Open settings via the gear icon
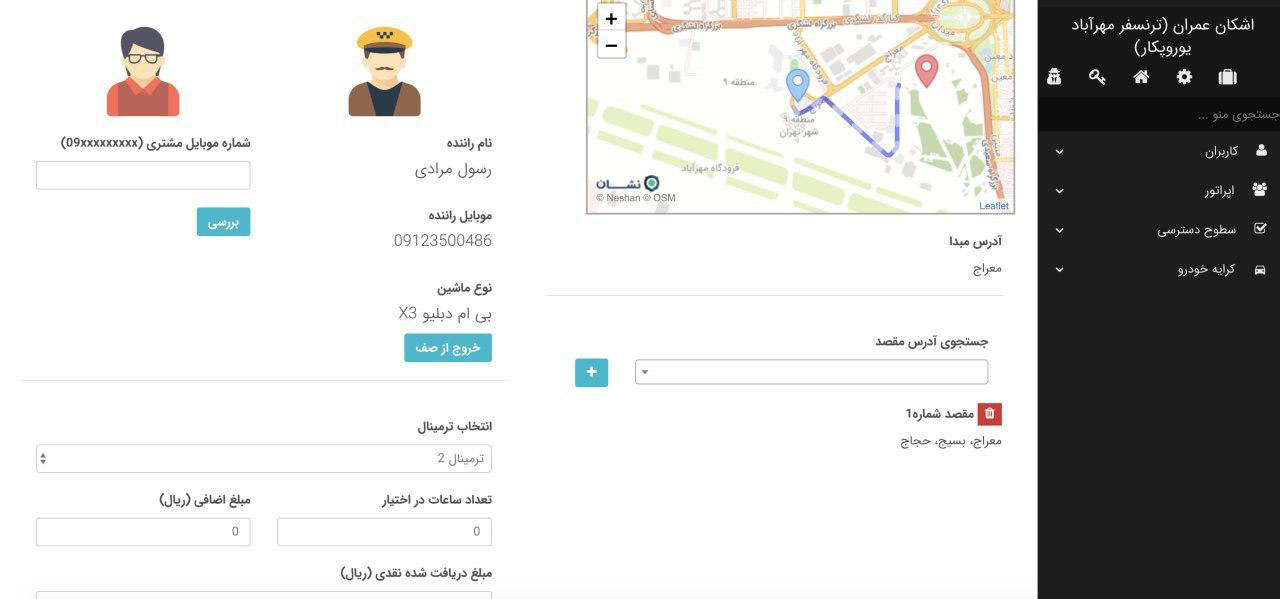1280x599 pixels. [1184, 77]
